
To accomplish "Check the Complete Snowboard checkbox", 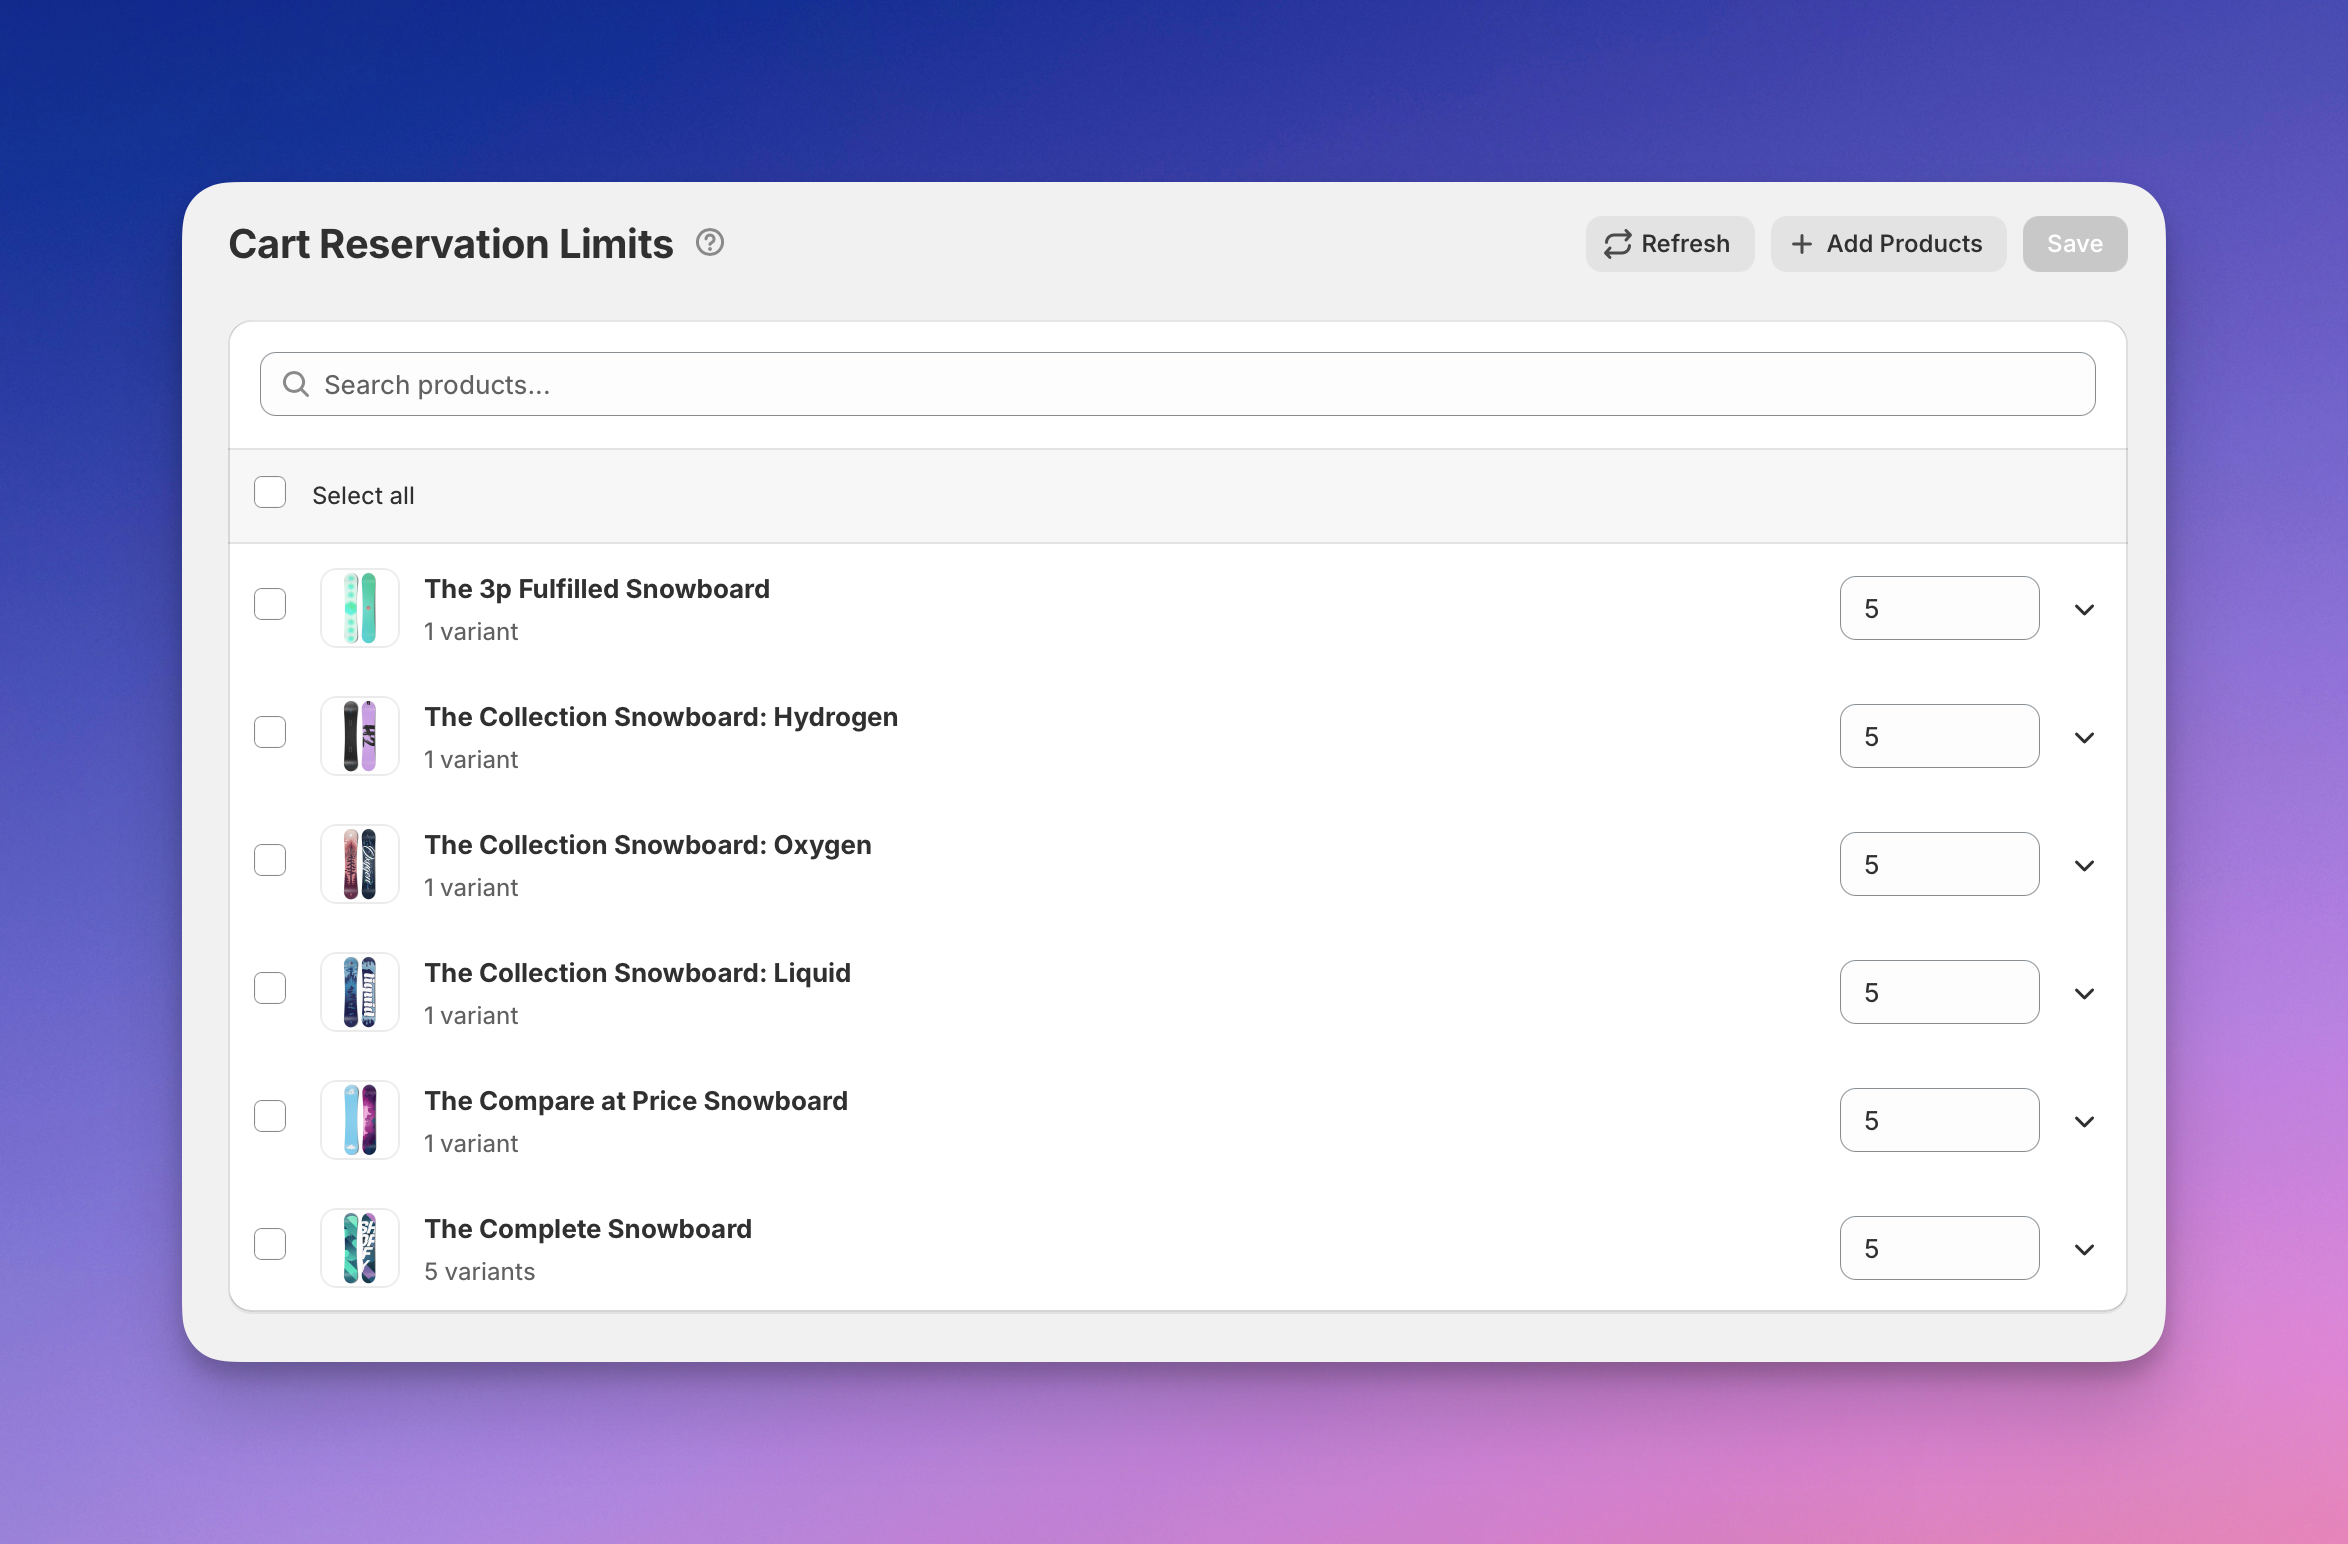I will tap(270, 1244).
